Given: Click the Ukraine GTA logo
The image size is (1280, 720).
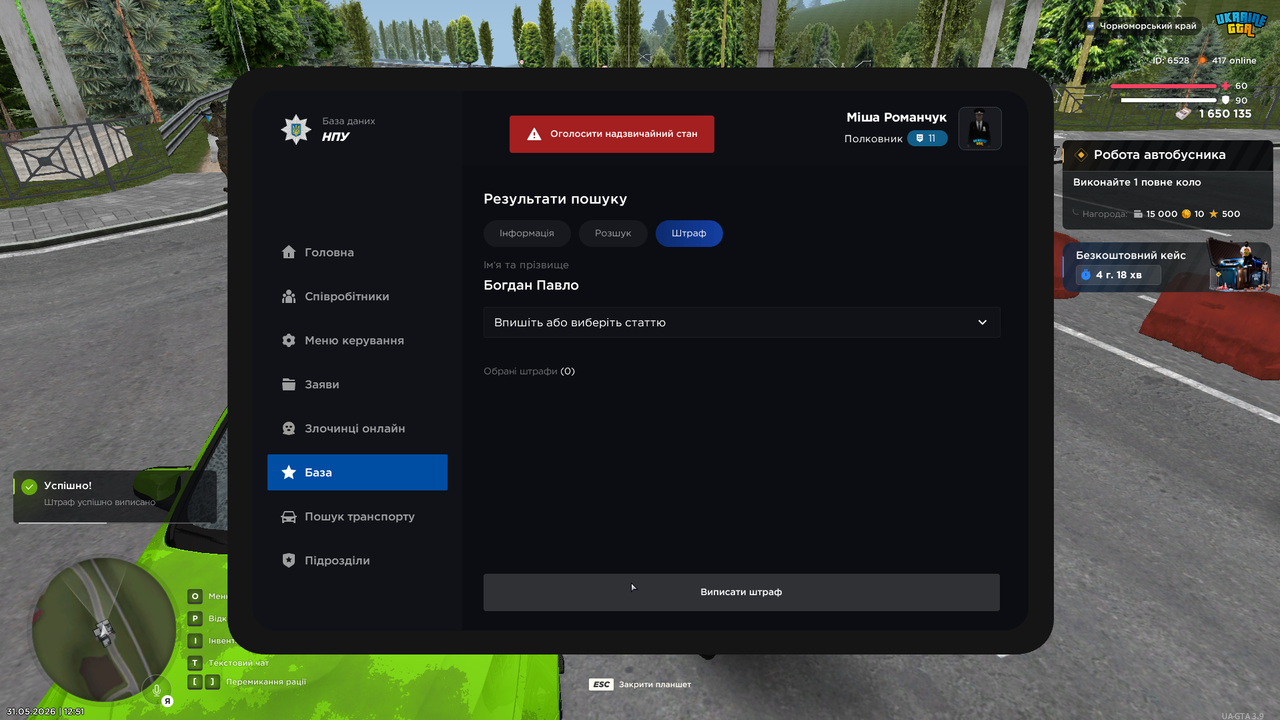Looking at the screenshot, I should (x=1240, y=24).
